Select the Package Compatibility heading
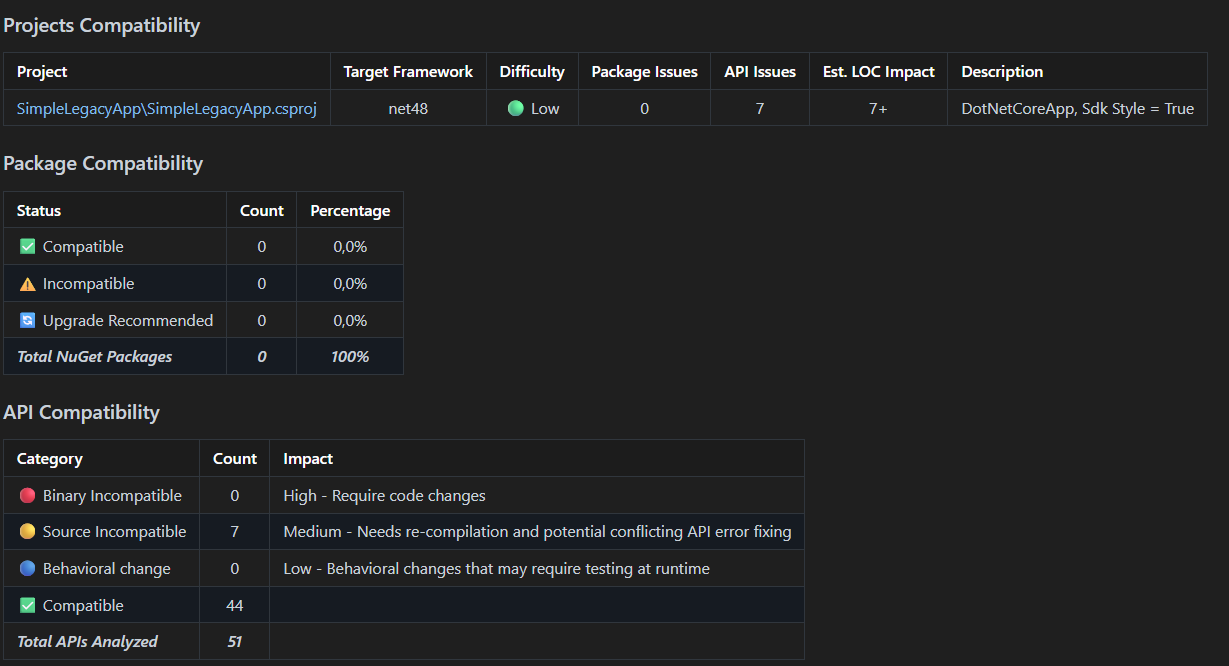The image size is (1229, 666). click(x=103, y=163)
